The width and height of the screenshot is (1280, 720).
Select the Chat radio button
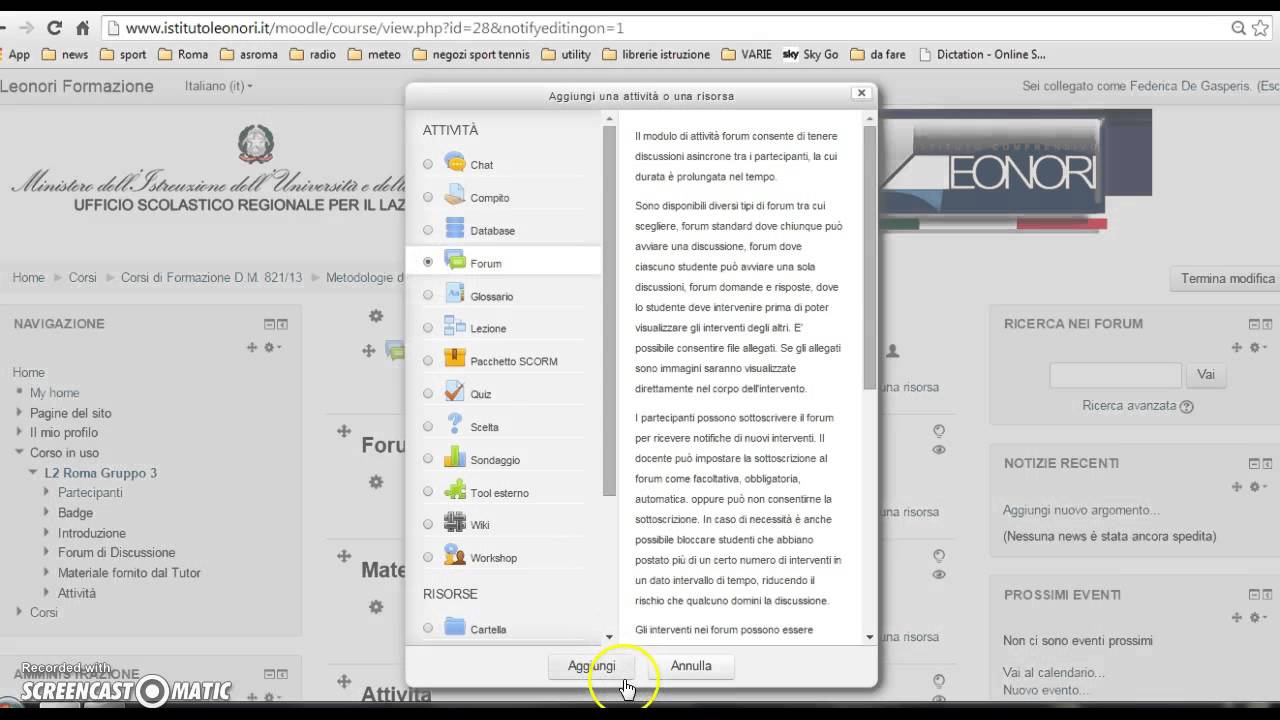coord(428,164)
